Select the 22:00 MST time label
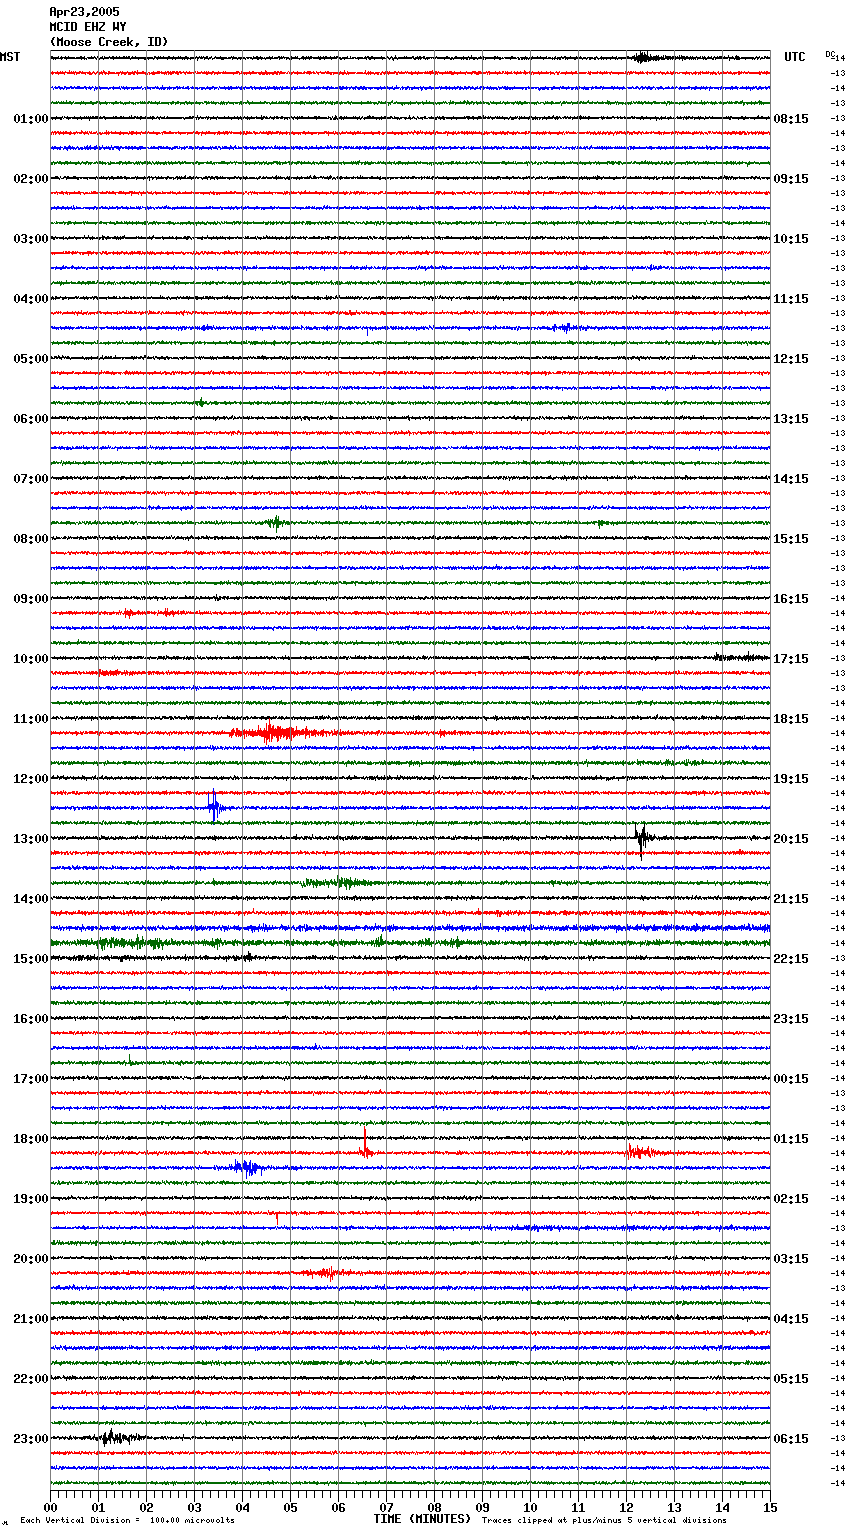 point(31,1379)
